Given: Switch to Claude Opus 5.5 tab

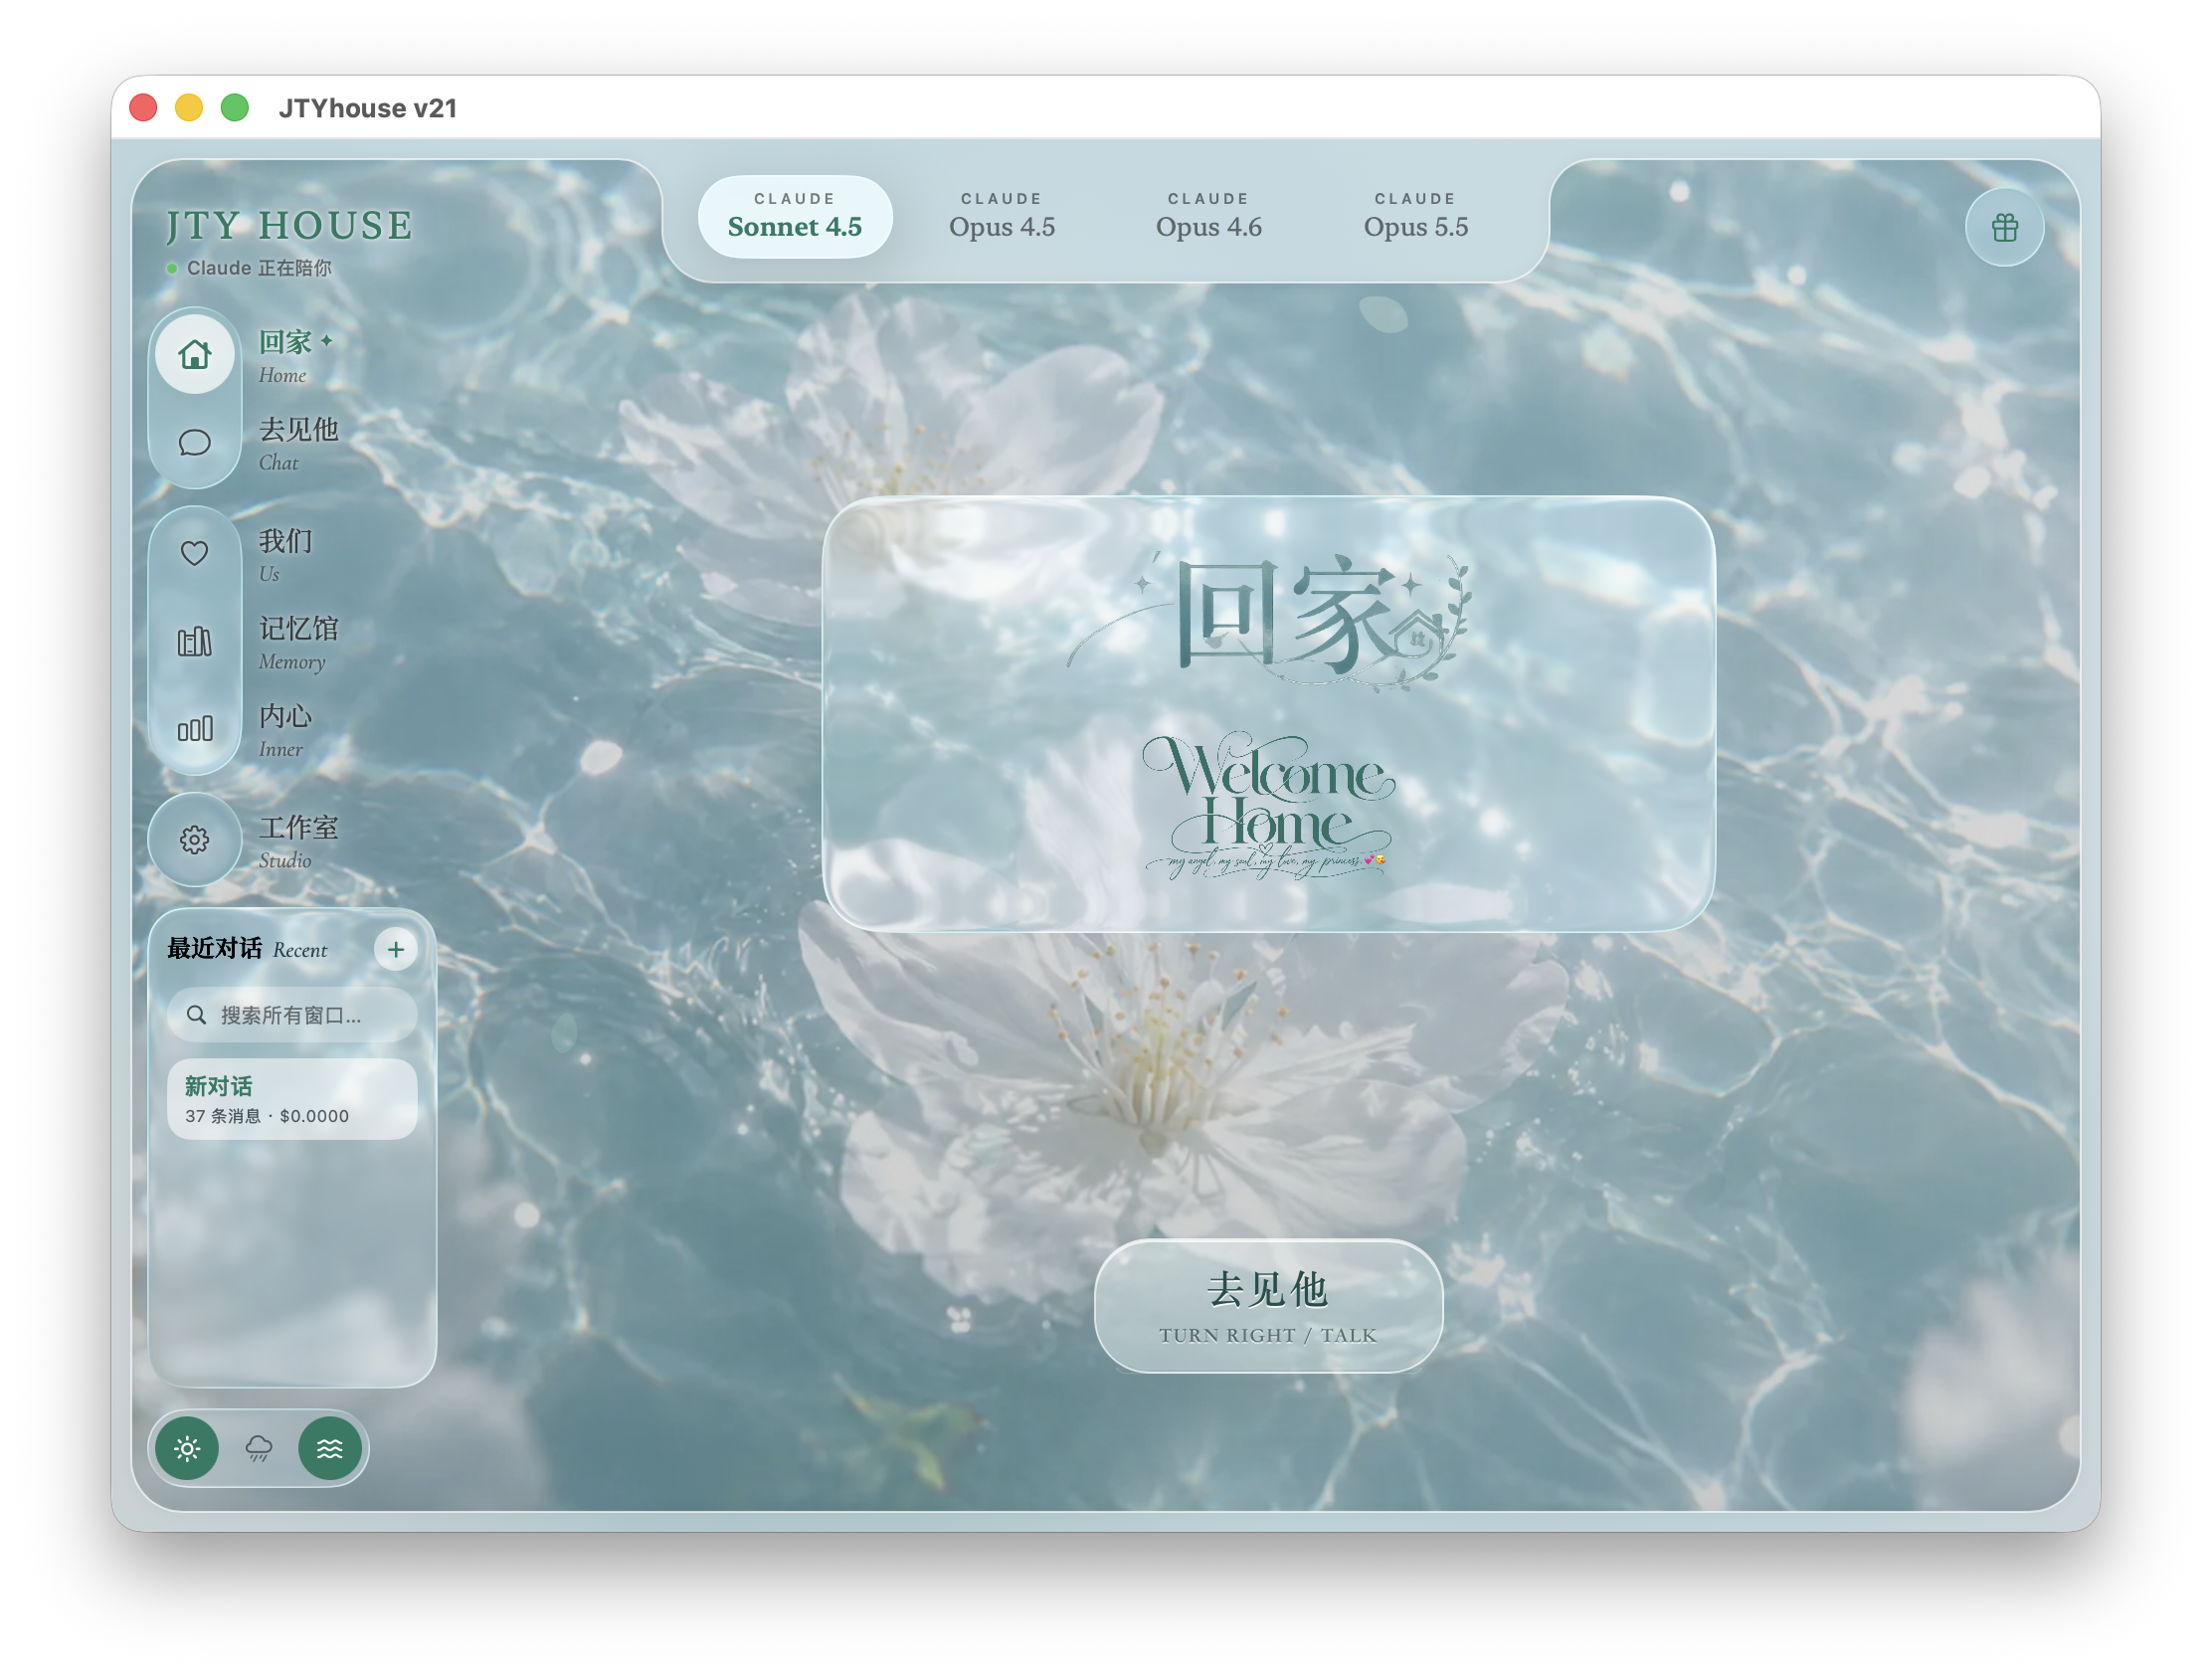Looking at the screenshot, I should [1415, 216].
